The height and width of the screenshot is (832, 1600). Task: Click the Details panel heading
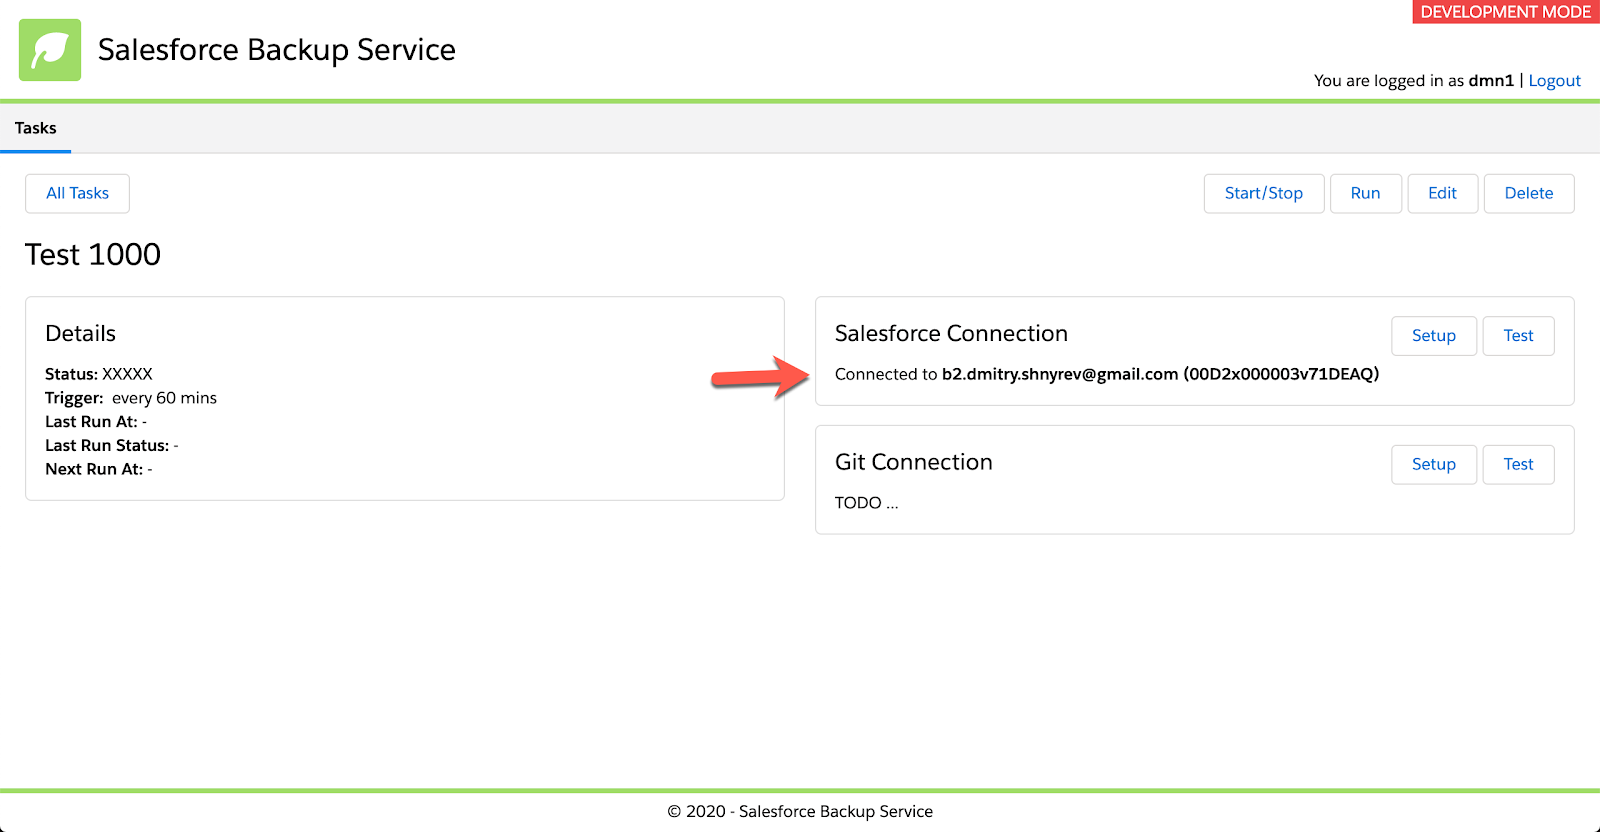click(x=81, y=334)
